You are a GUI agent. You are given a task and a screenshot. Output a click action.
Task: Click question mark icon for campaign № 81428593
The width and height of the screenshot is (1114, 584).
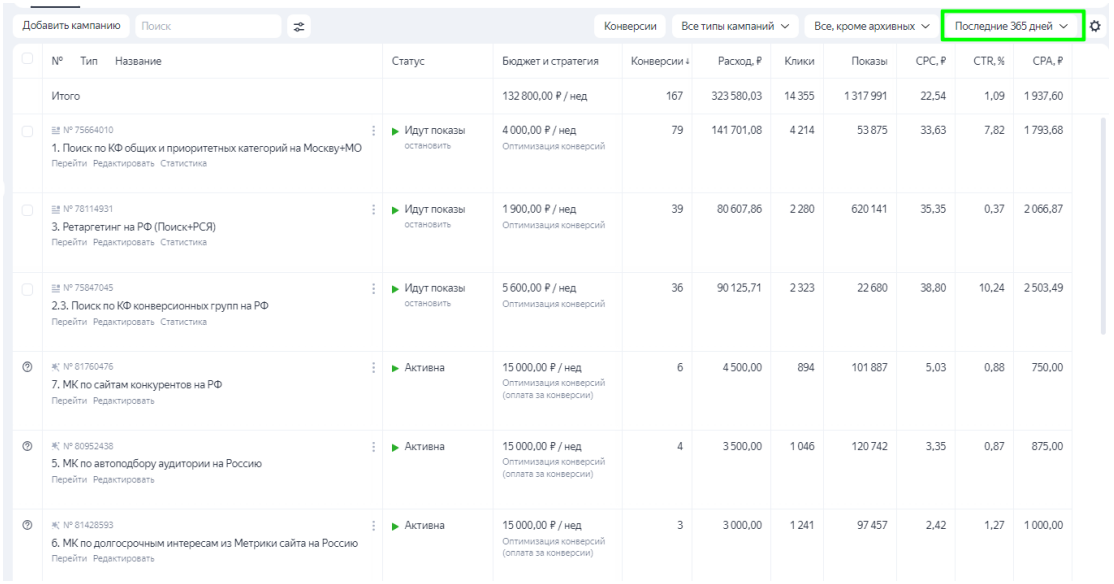pyautogui.click(x=27, y=525)
